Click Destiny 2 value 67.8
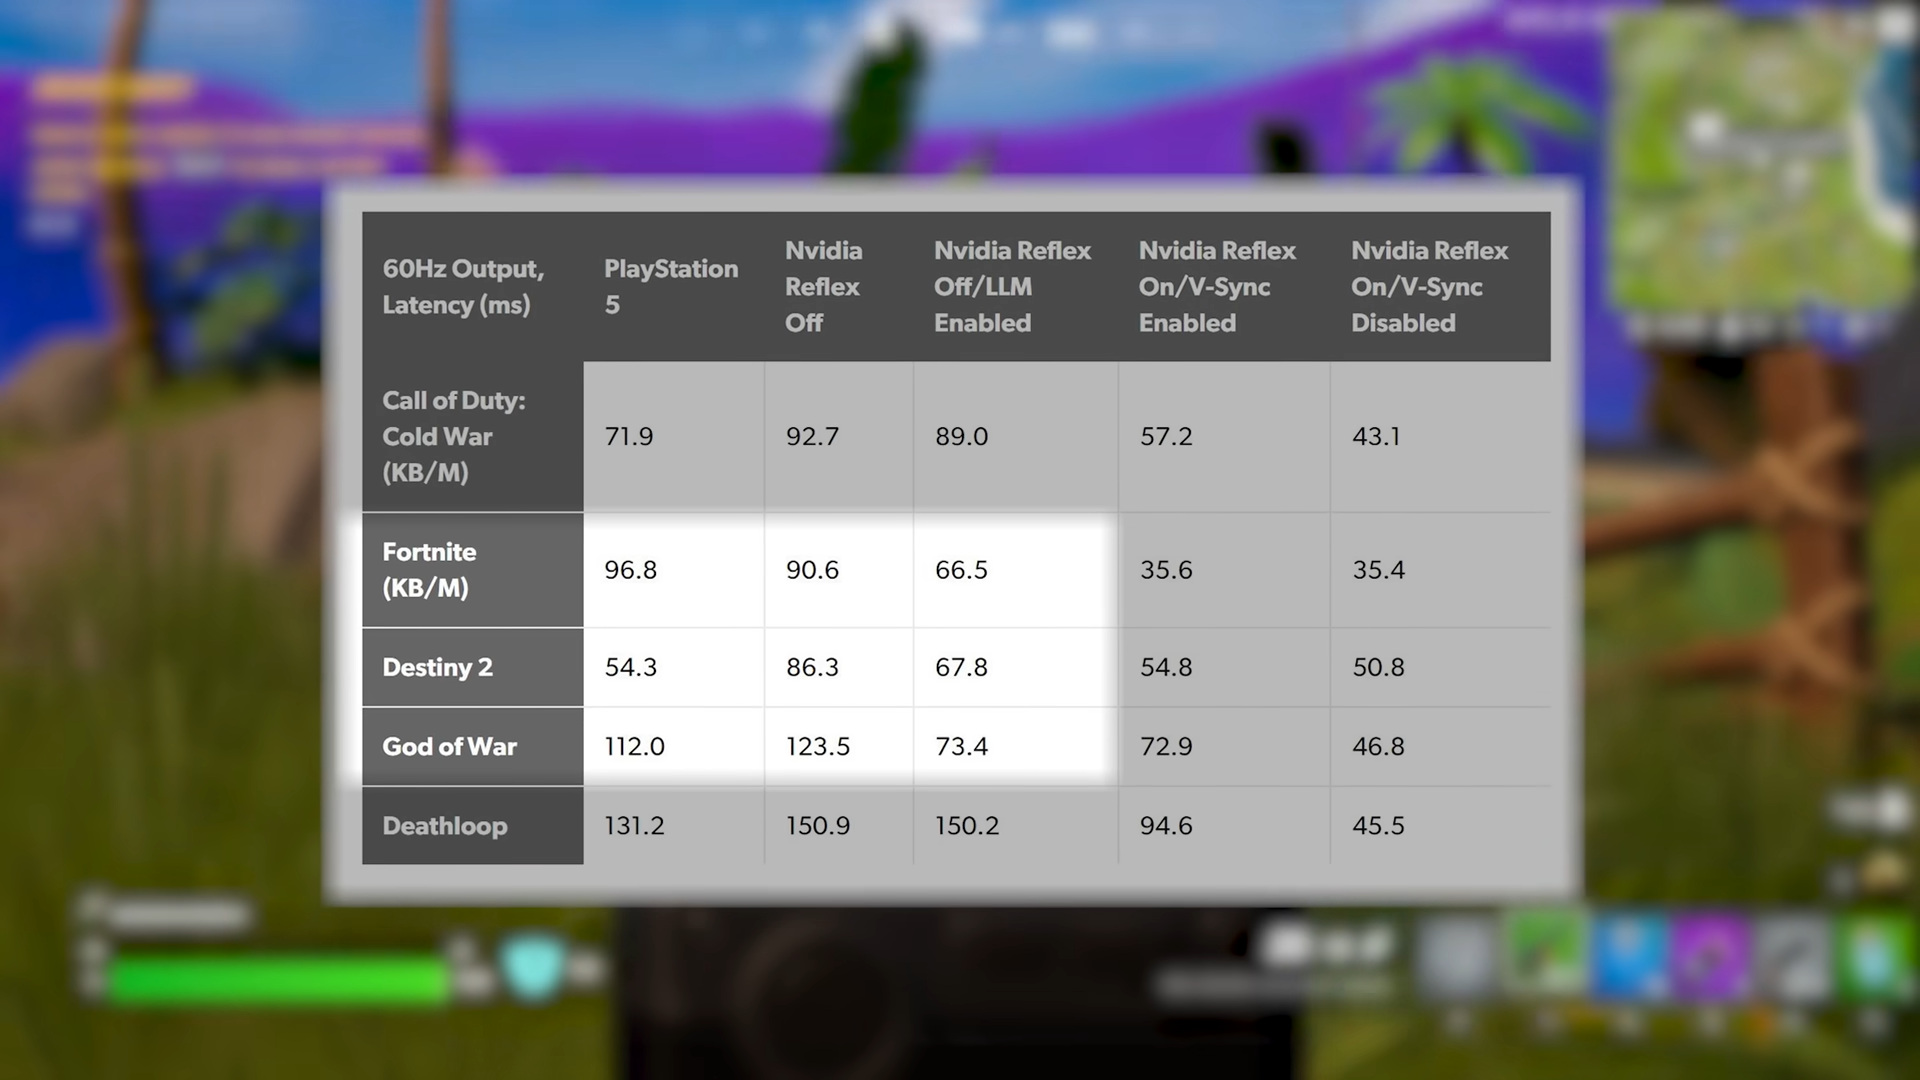The image size is (1920, 1080). [961, 667]
